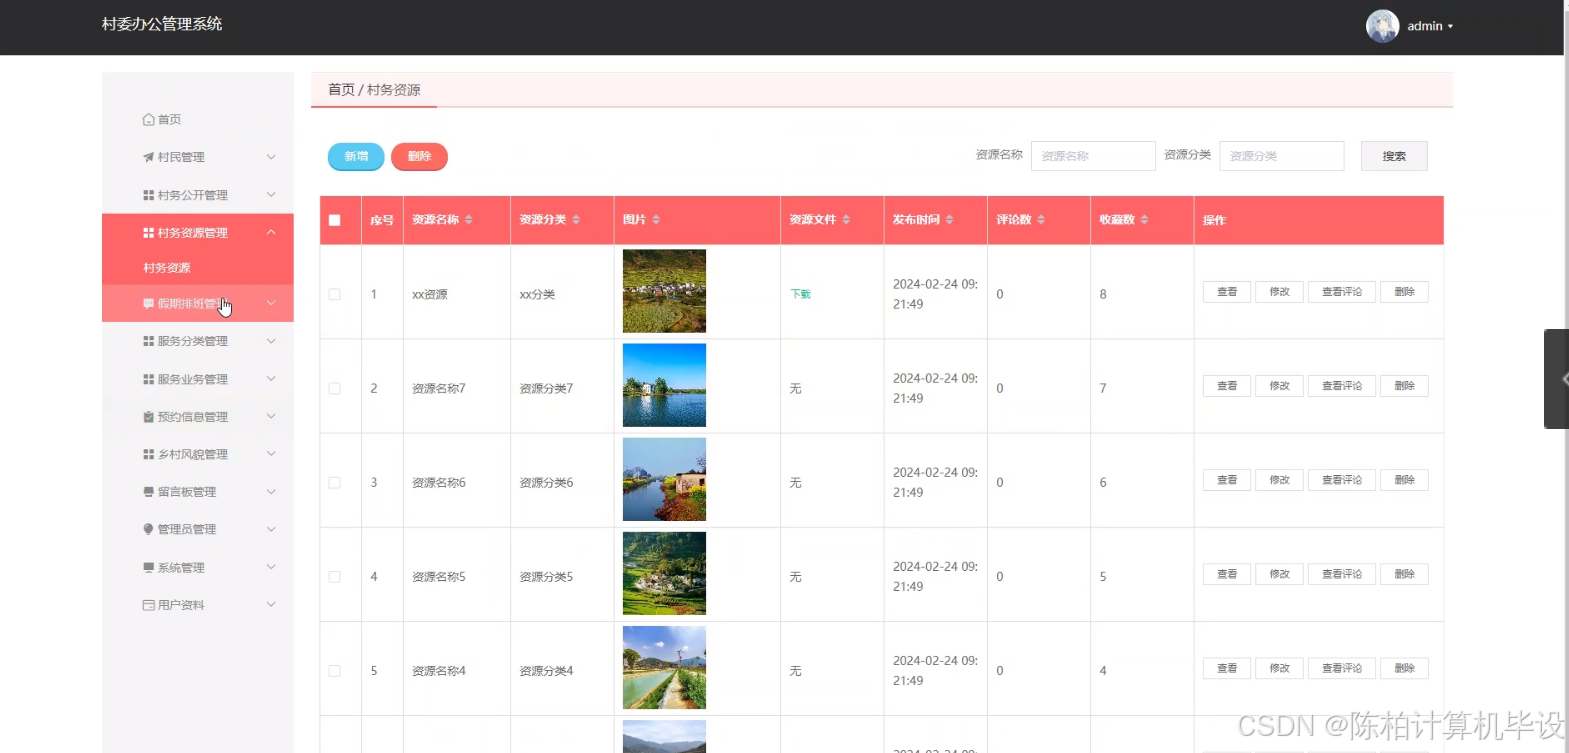Click the chat icon of 假期排班管理
This screenshot has width=1569, height=753.
point(148,303)
